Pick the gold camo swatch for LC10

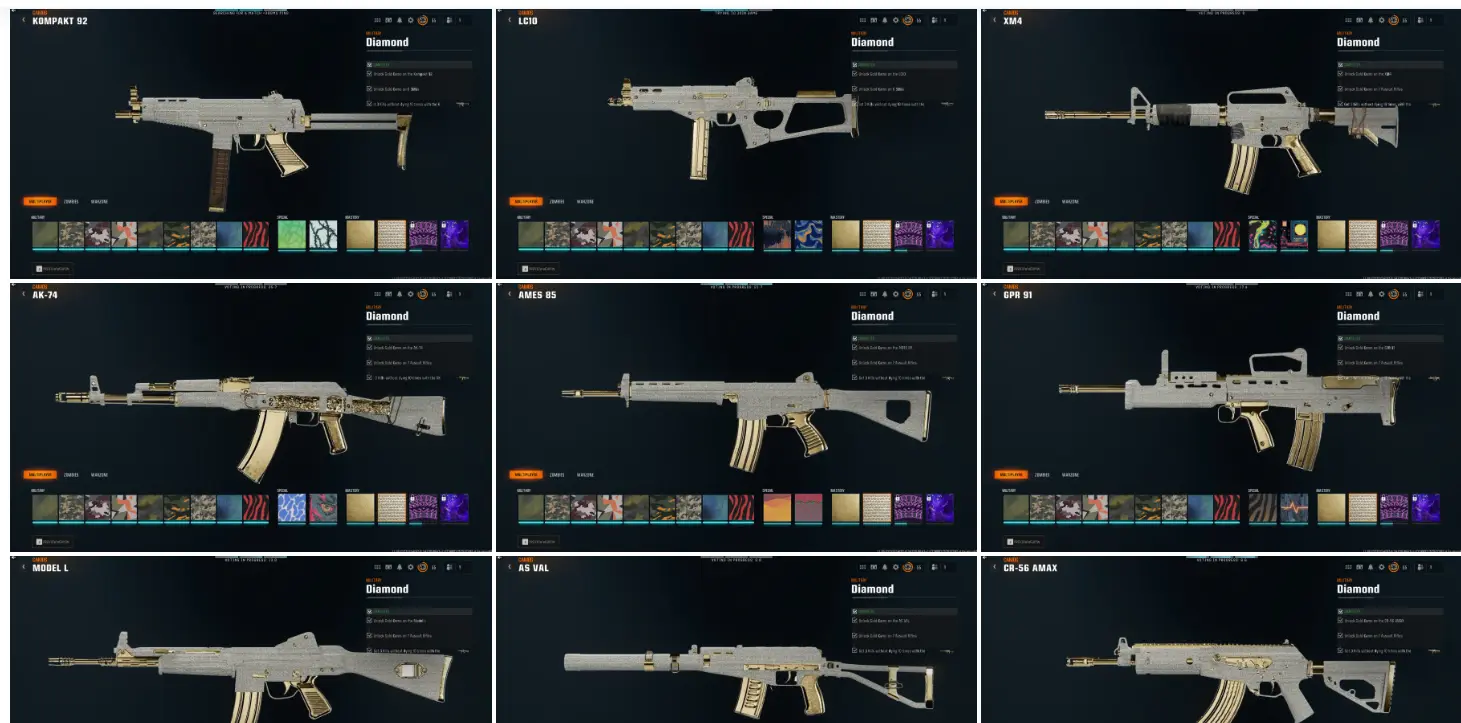pyautogui.click(x=846, y=235)
